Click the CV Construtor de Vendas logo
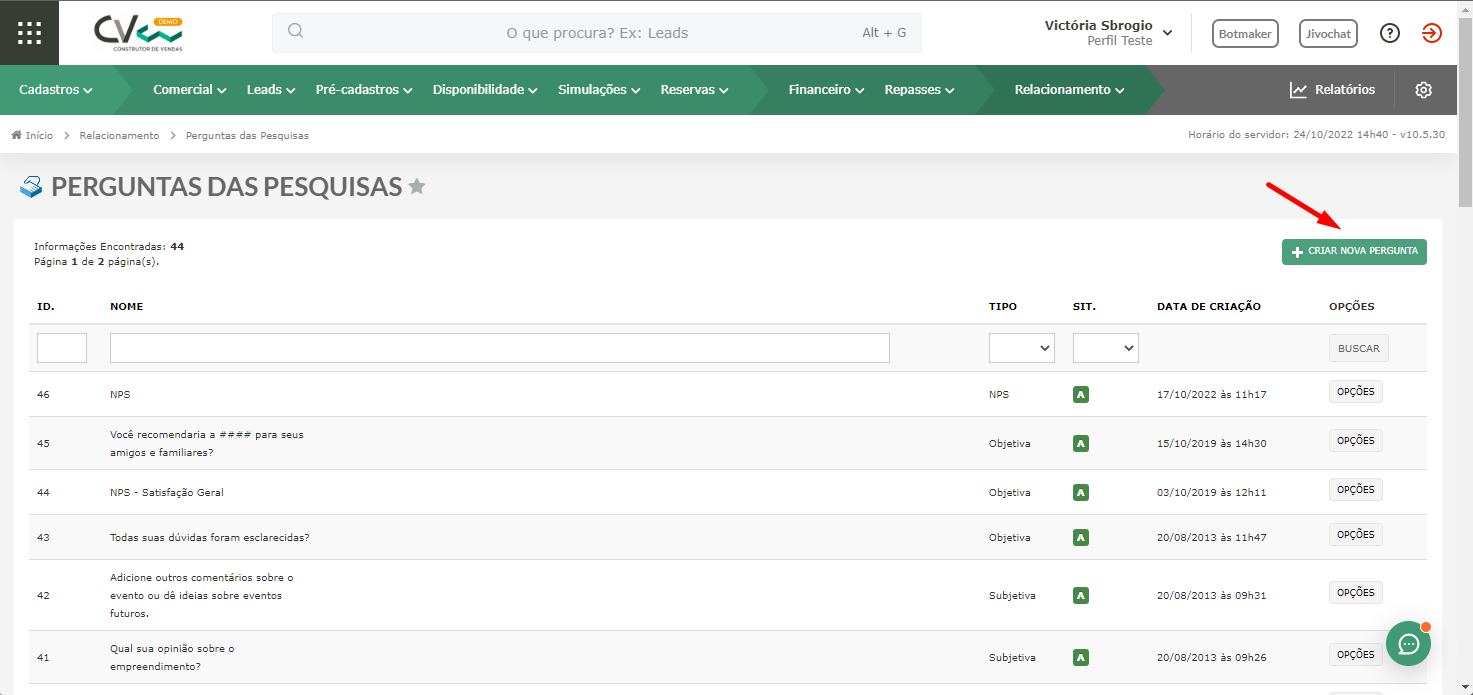This screenshot has height=695, width=1473. click(x=139, y=33)
